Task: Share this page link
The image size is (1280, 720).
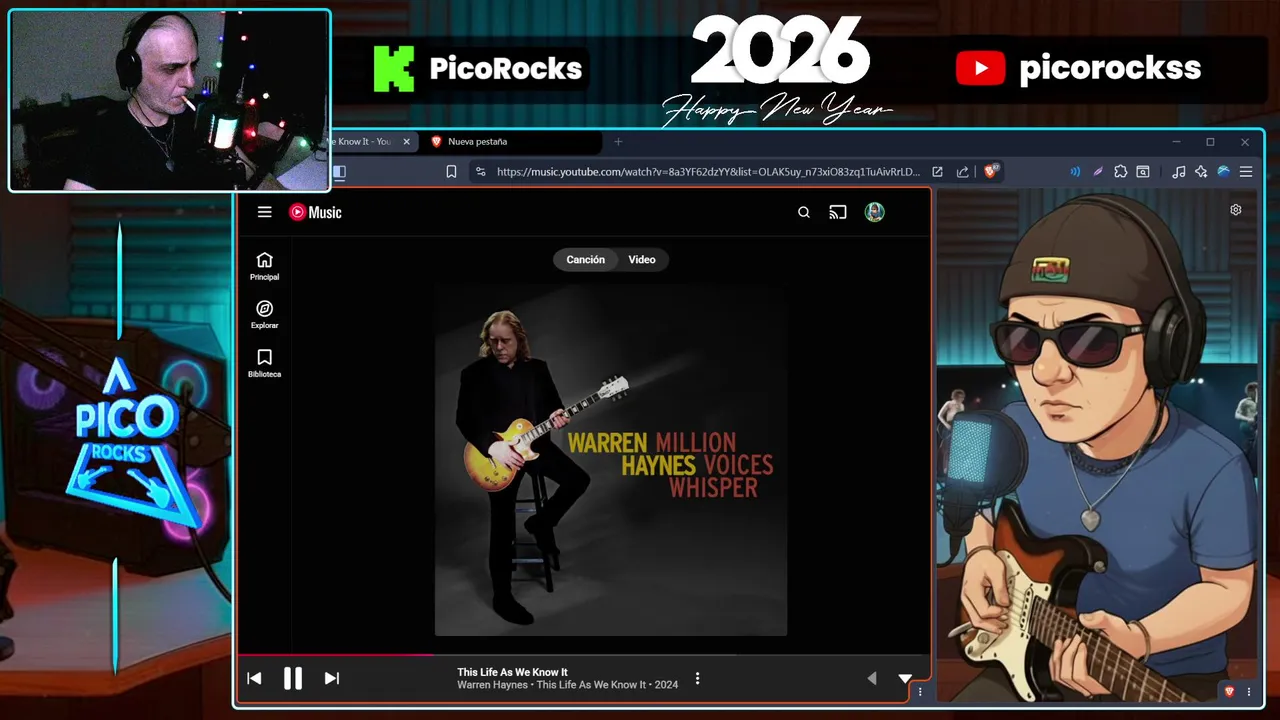Action: tap(963, 172)
